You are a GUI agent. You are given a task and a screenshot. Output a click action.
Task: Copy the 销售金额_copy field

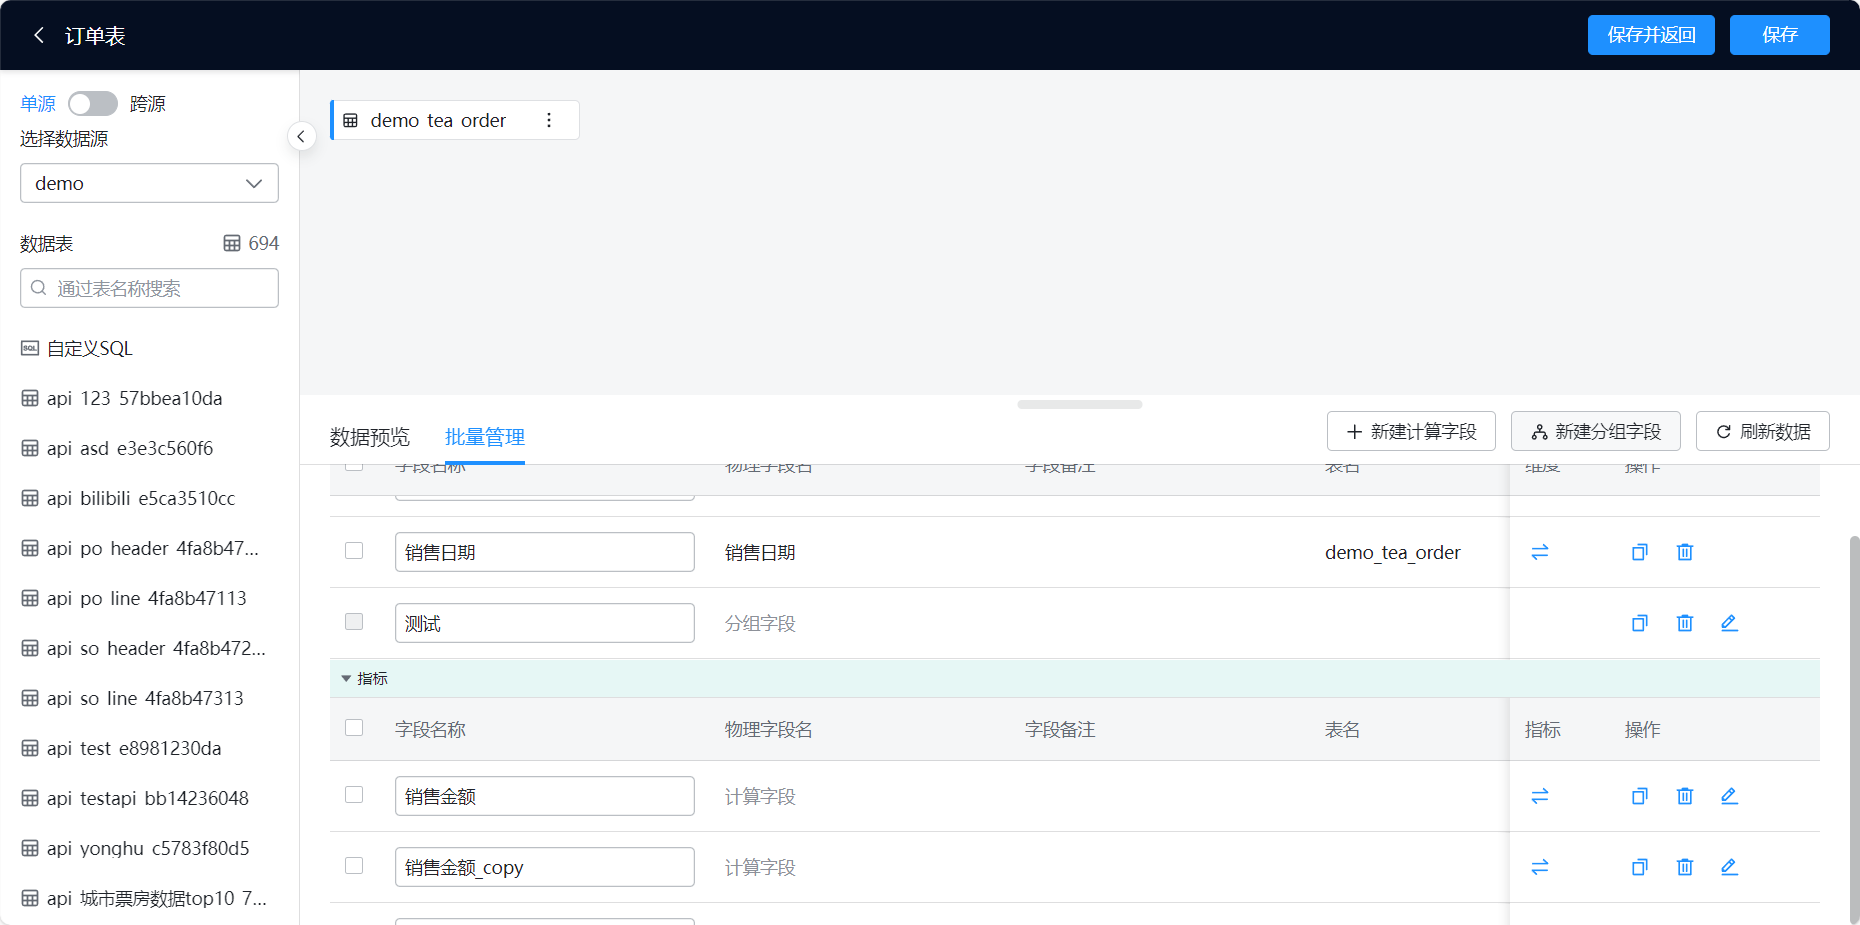pos(1640,867)
